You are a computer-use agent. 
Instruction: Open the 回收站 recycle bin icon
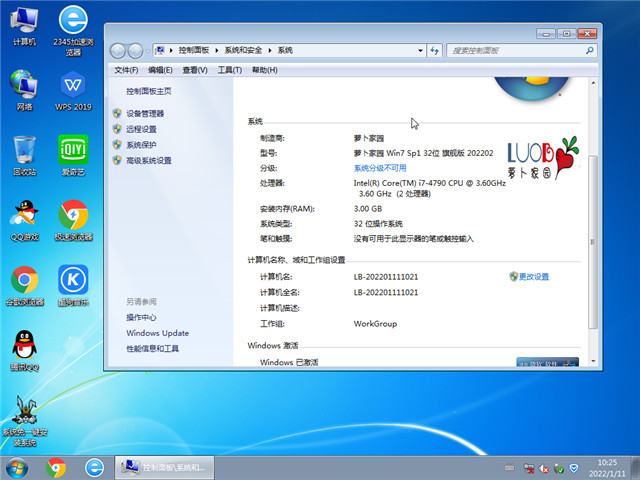[24, 156]
